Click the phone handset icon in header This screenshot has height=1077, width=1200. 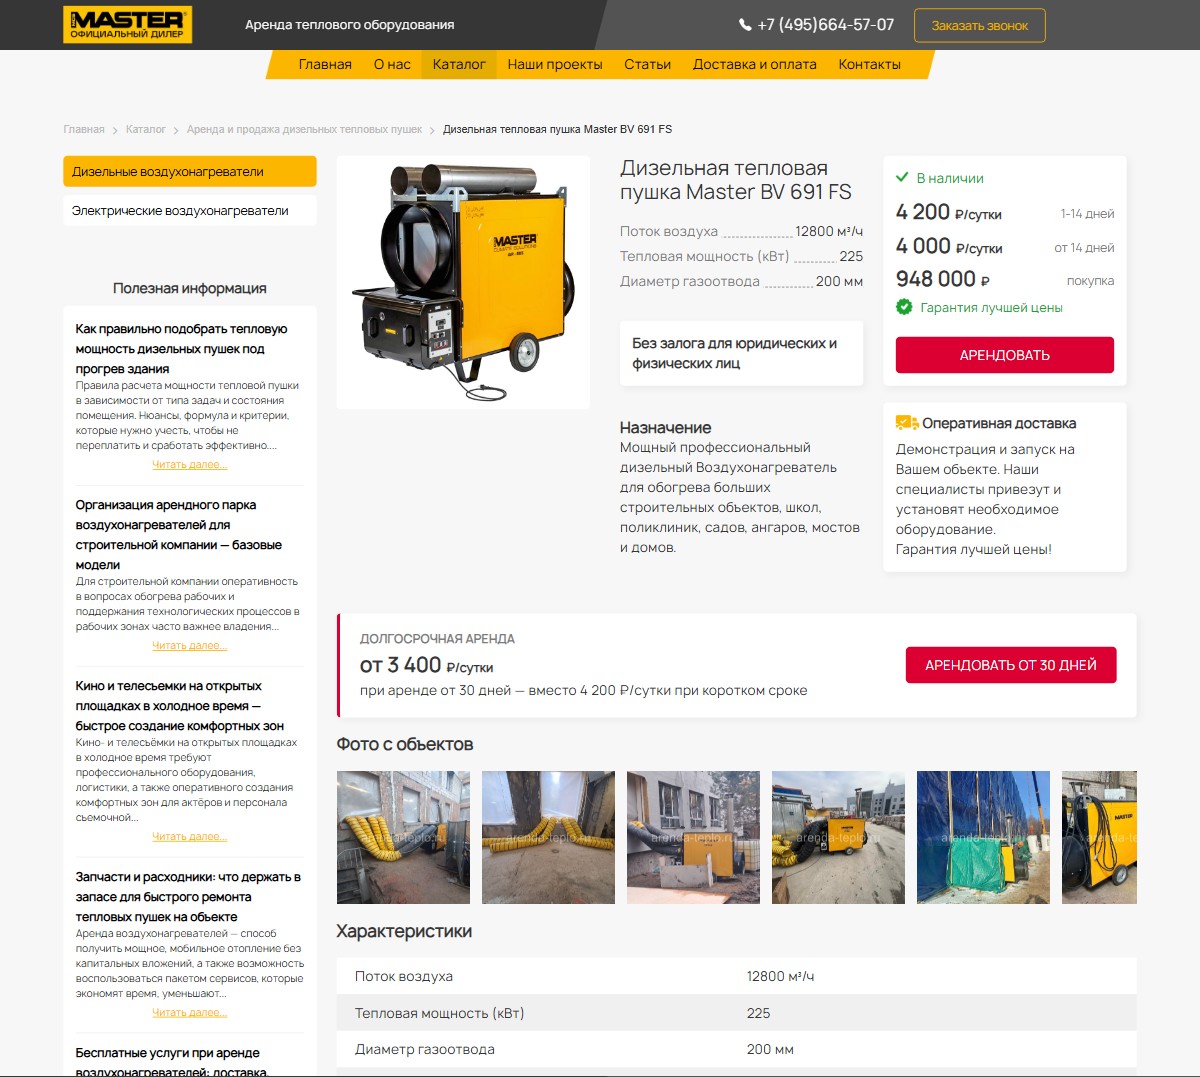click(745, 25)
